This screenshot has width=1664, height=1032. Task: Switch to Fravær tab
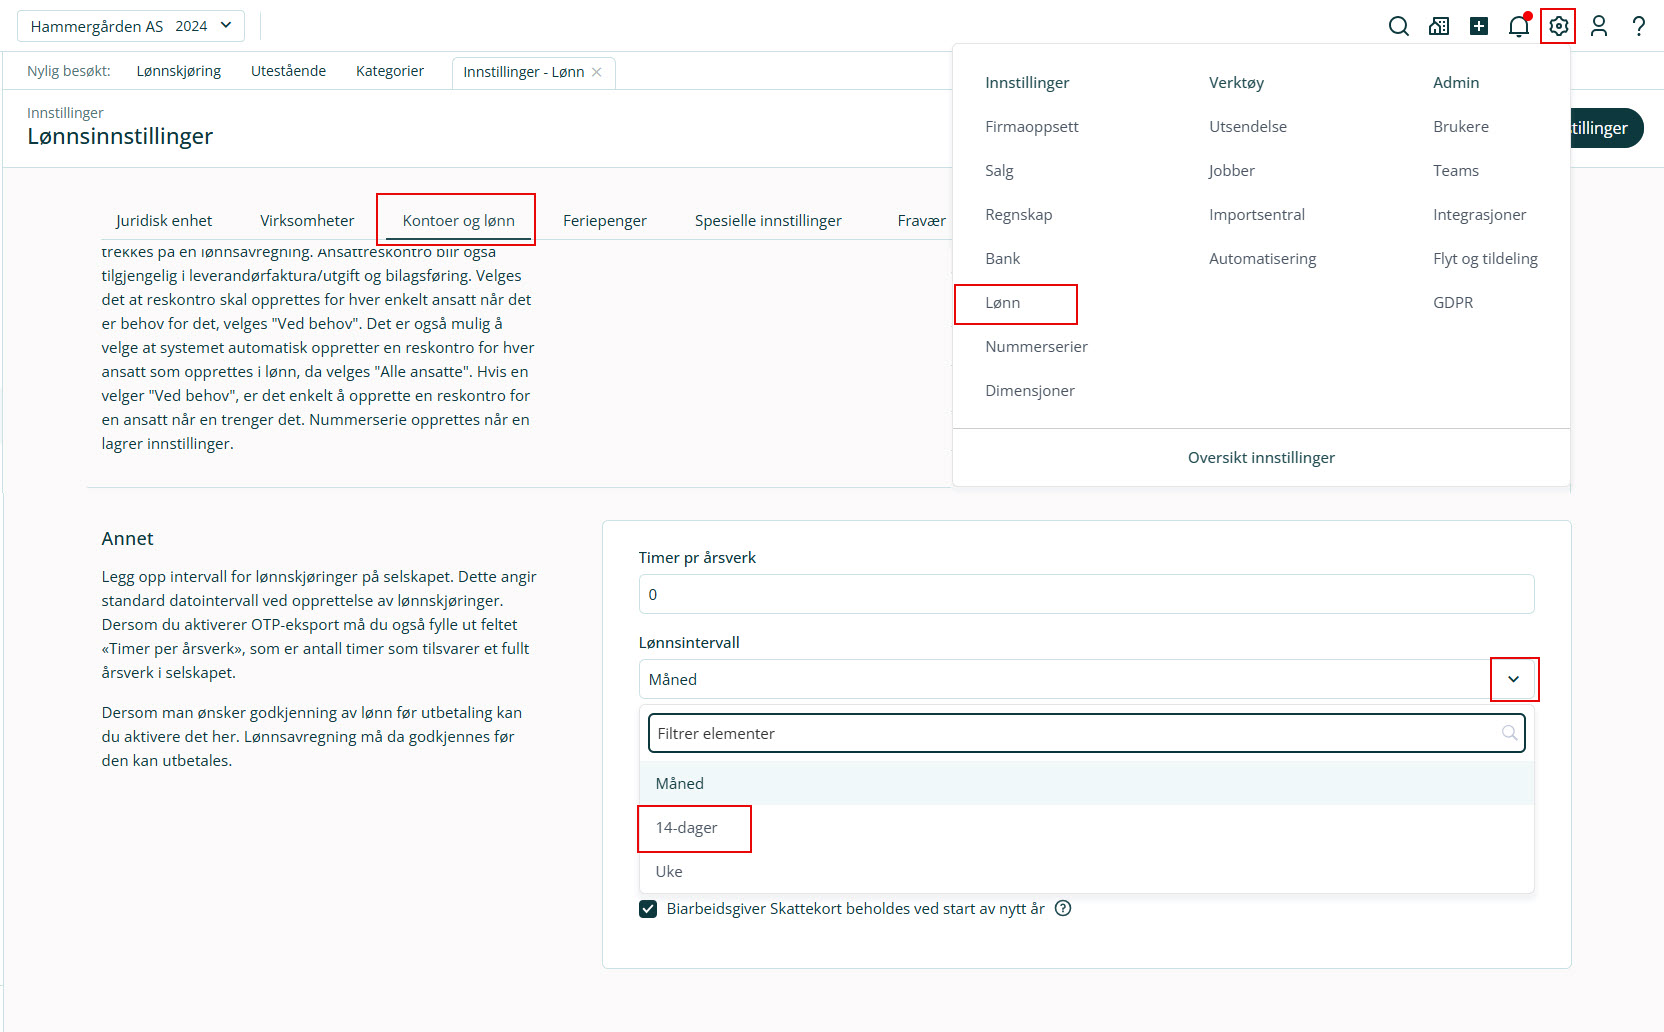coord(922,220)
